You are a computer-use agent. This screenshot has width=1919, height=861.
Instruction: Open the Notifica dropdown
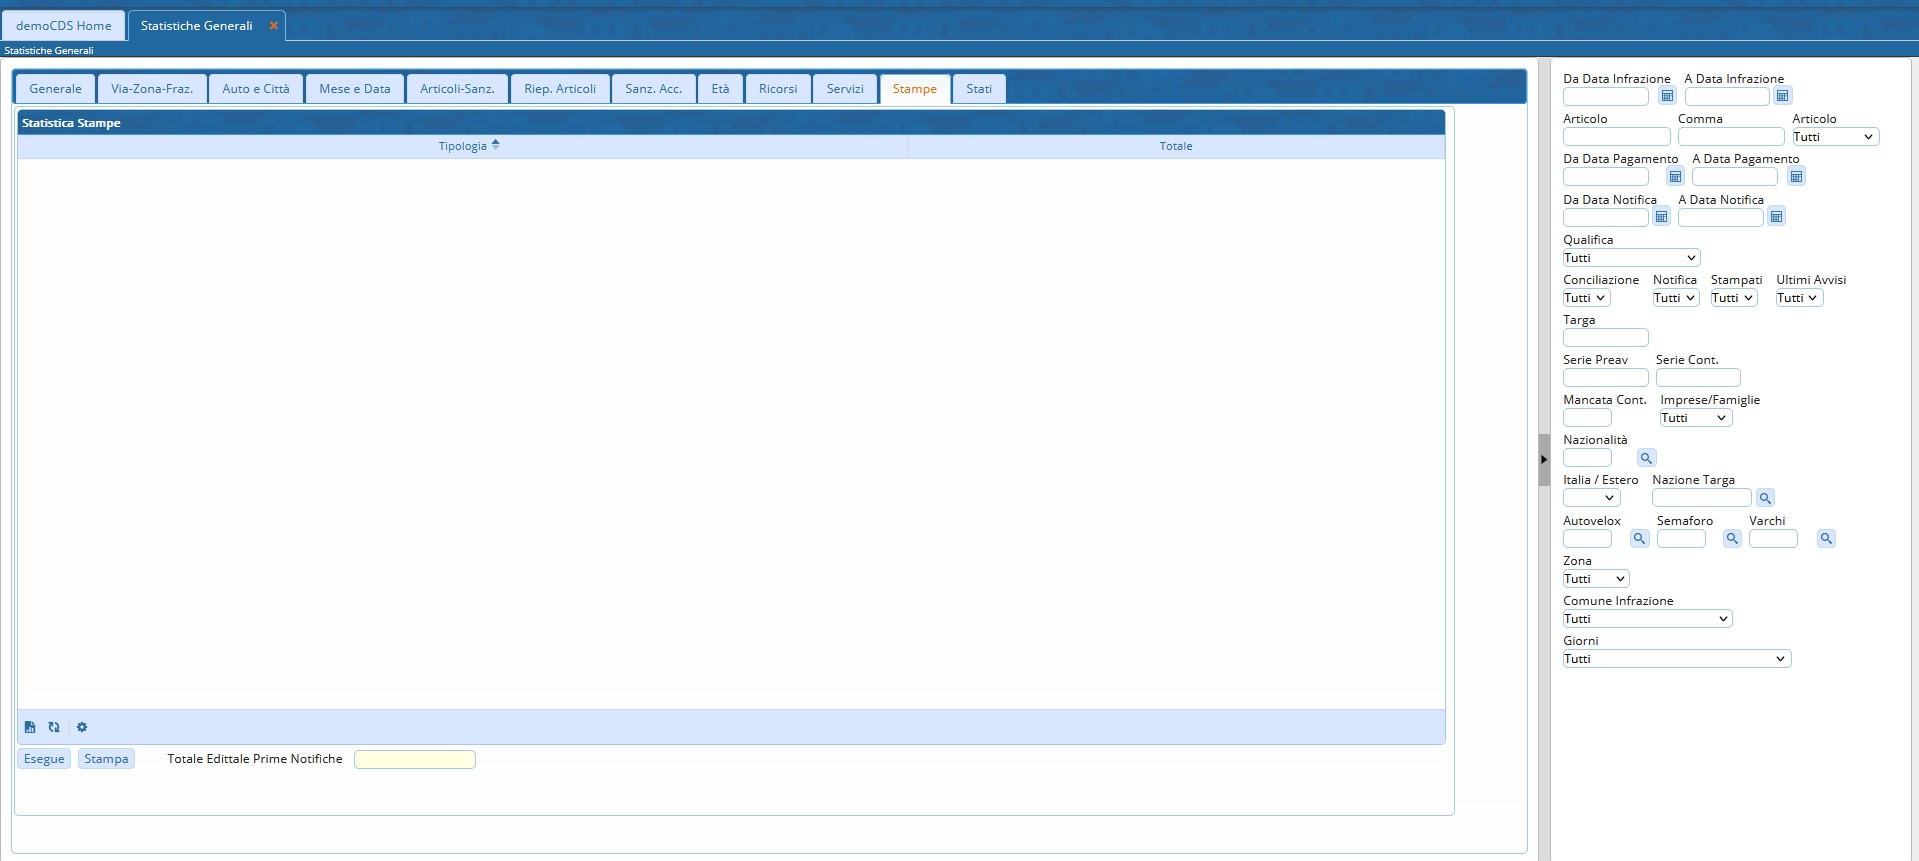(x=1676, y=298)
